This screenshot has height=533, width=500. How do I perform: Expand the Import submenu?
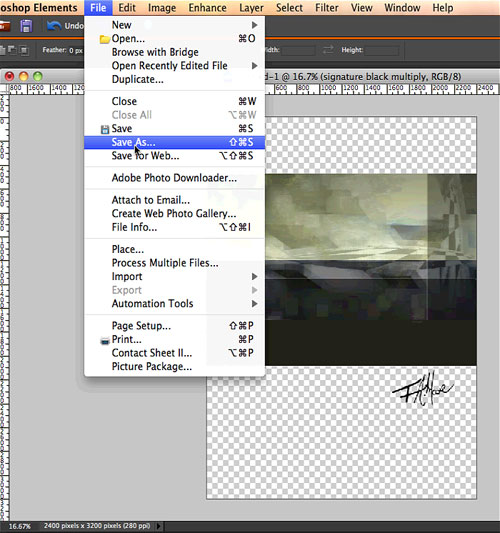[254, 276]
